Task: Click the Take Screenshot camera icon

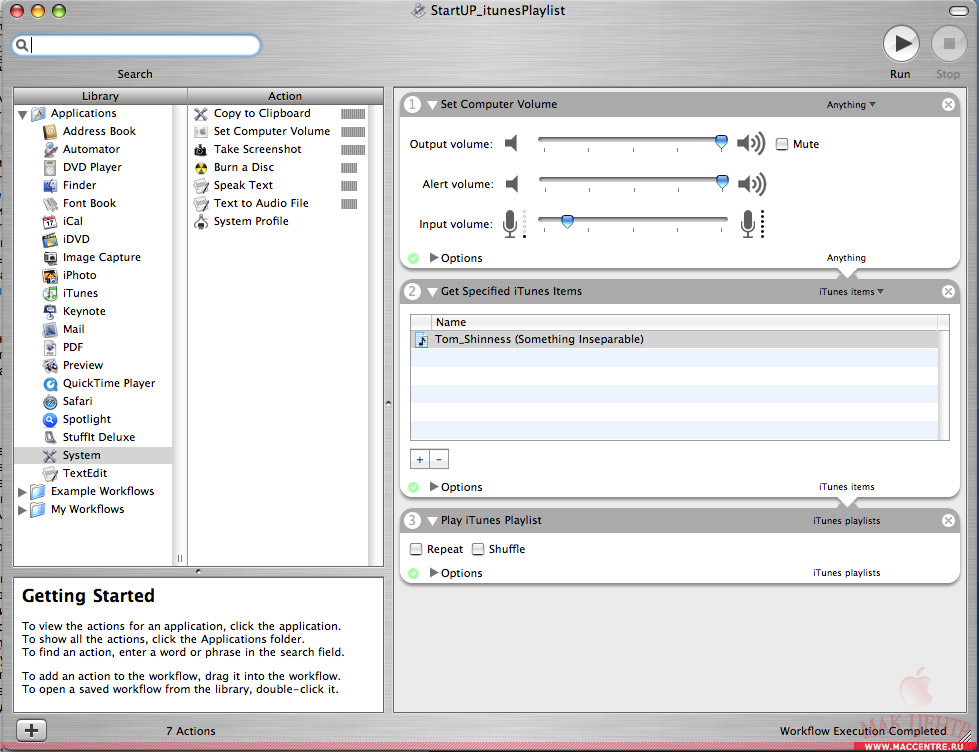Action: click(x=200, y=150)
